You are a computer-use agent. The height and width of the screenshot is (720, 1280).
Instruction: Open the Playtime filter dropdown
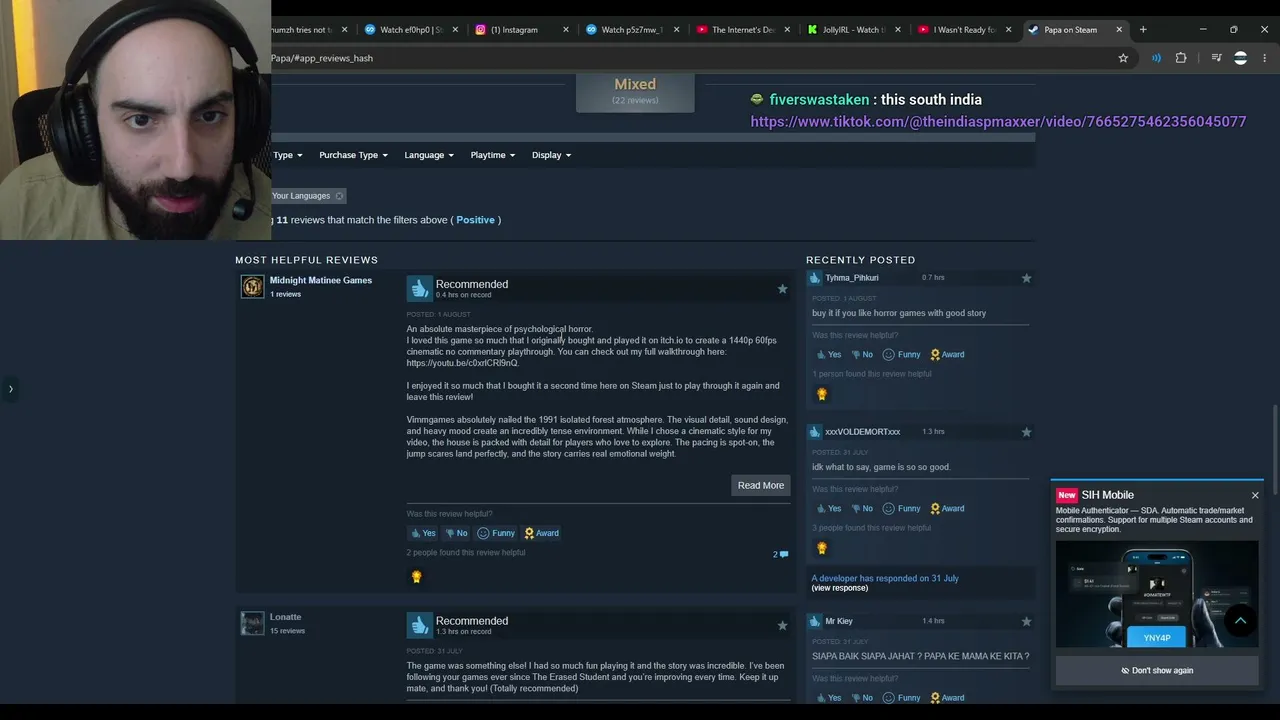pyautogui.click(x=493, y=155)
